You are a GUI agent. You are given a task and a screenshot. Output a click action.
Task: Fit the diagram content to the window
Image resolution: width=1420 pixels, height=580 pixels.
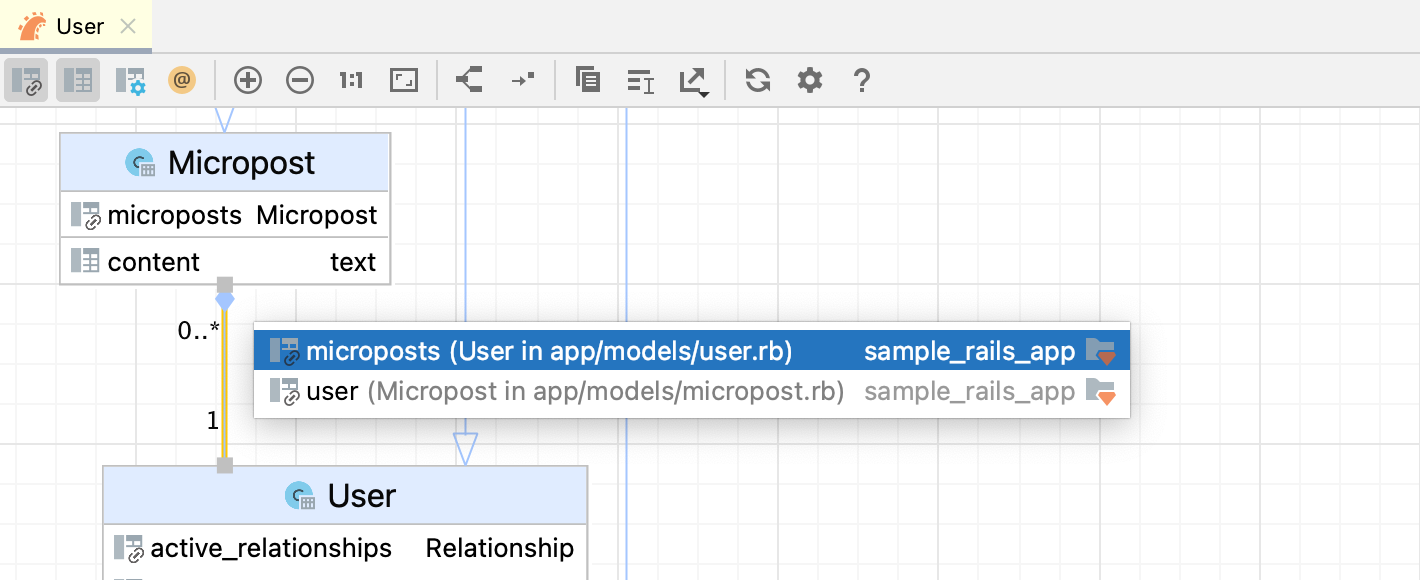pyautogui.click(x=403, y=80)
